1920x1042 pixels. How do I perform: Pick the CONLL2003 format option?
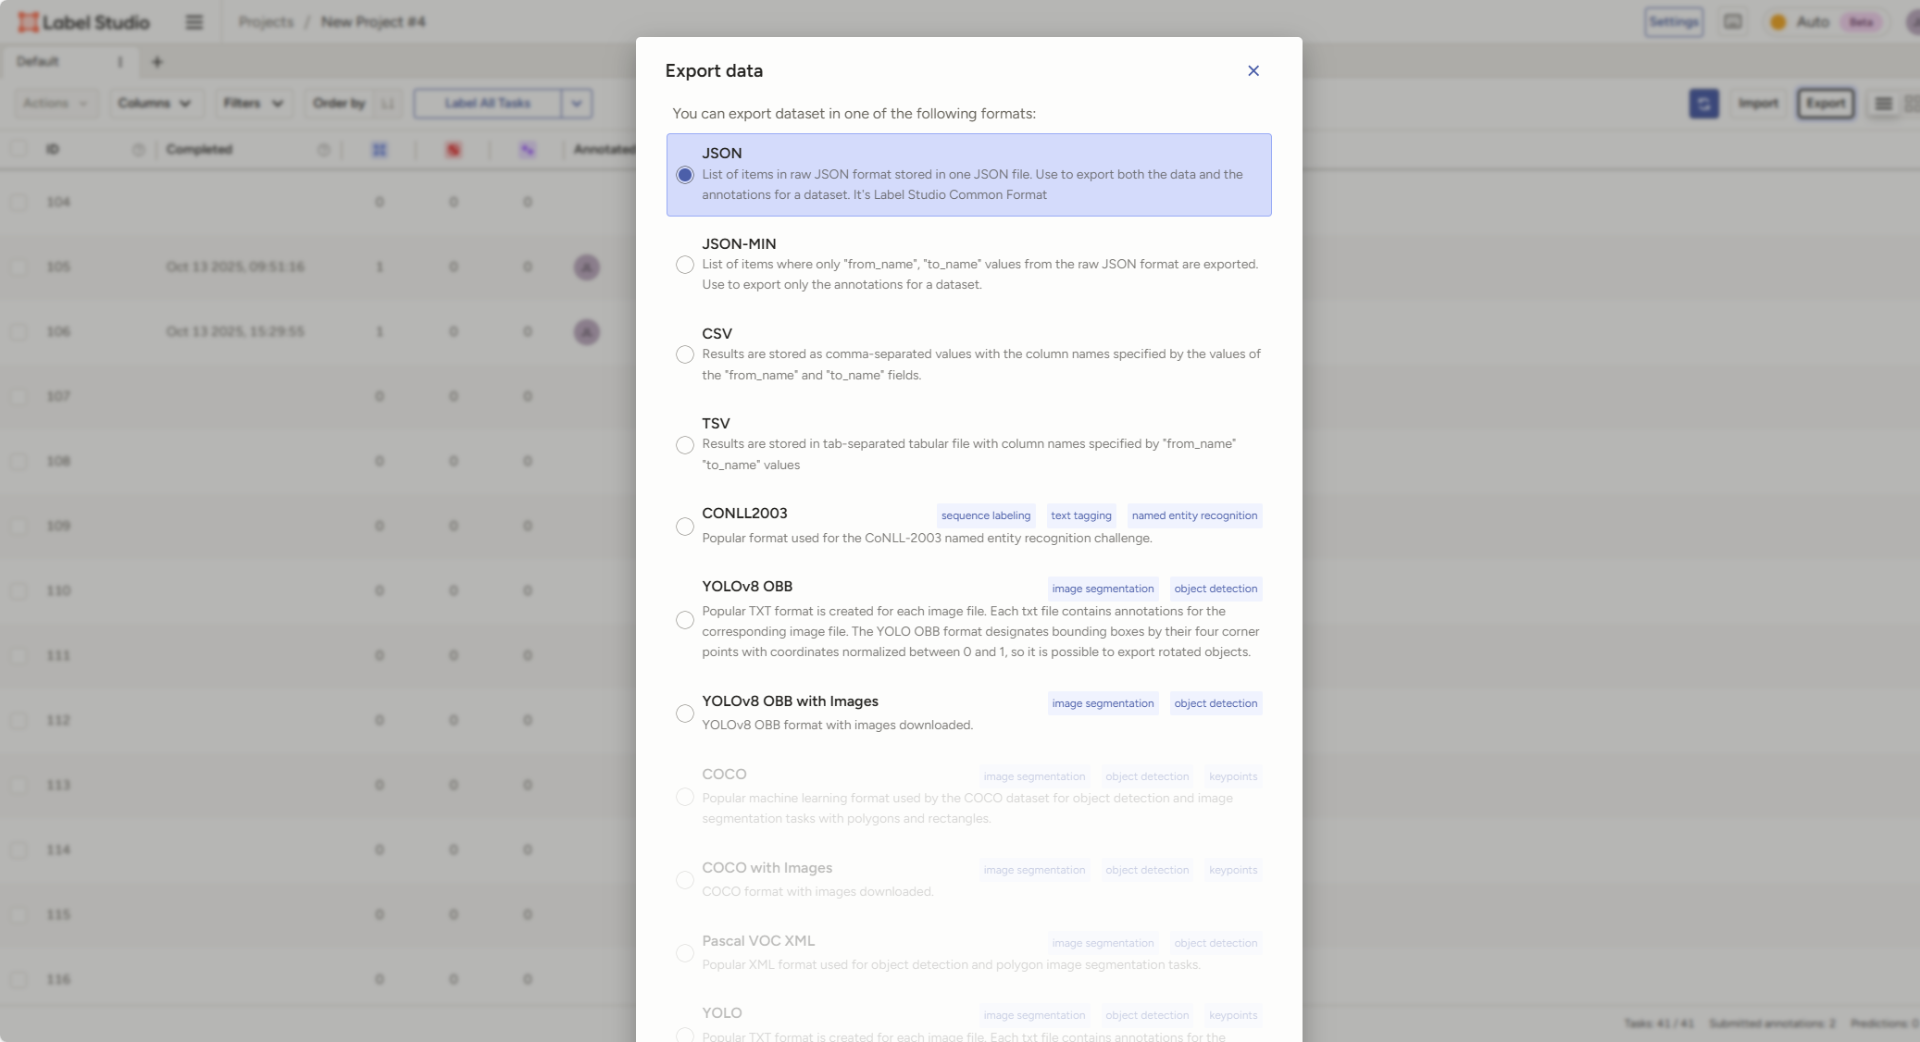[685, 527]
